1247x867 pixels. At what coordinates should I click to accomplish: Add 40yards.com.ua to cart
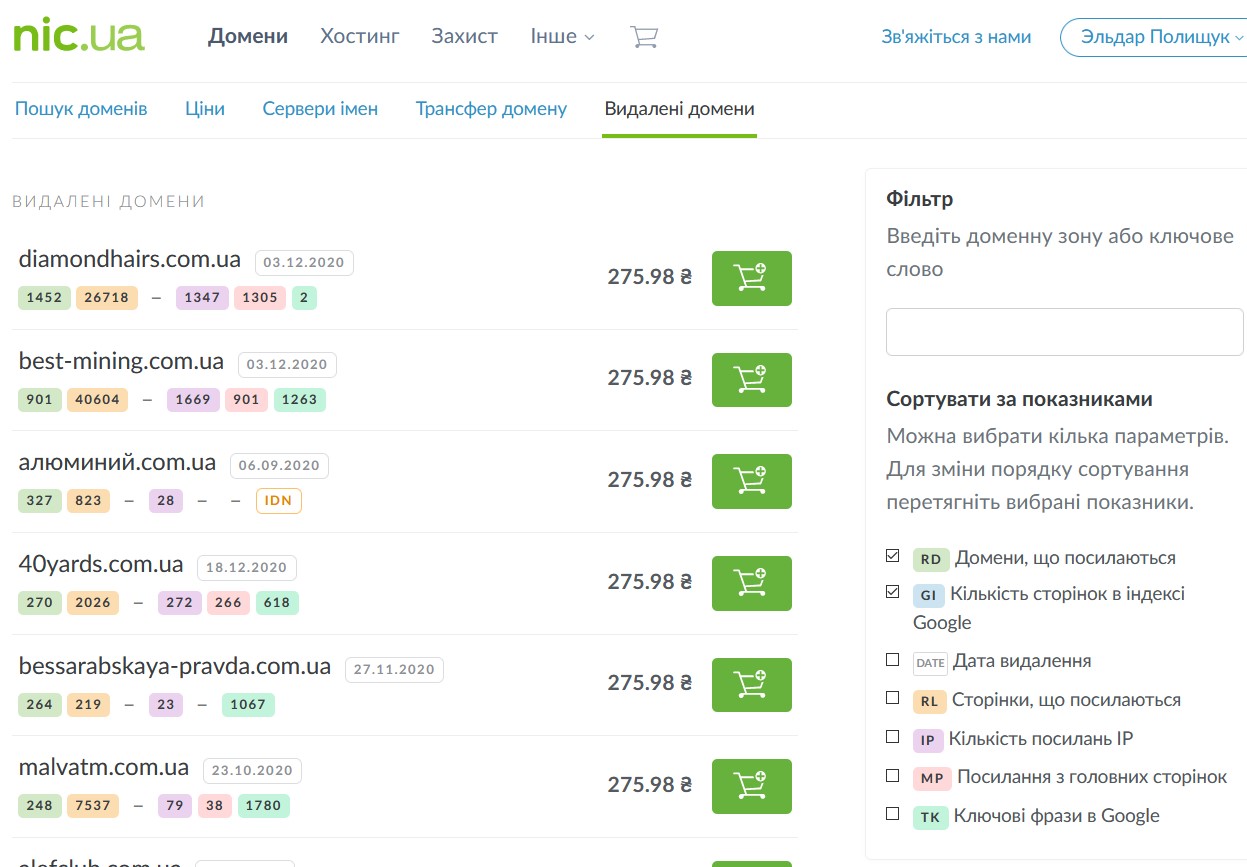coord(751,582)
